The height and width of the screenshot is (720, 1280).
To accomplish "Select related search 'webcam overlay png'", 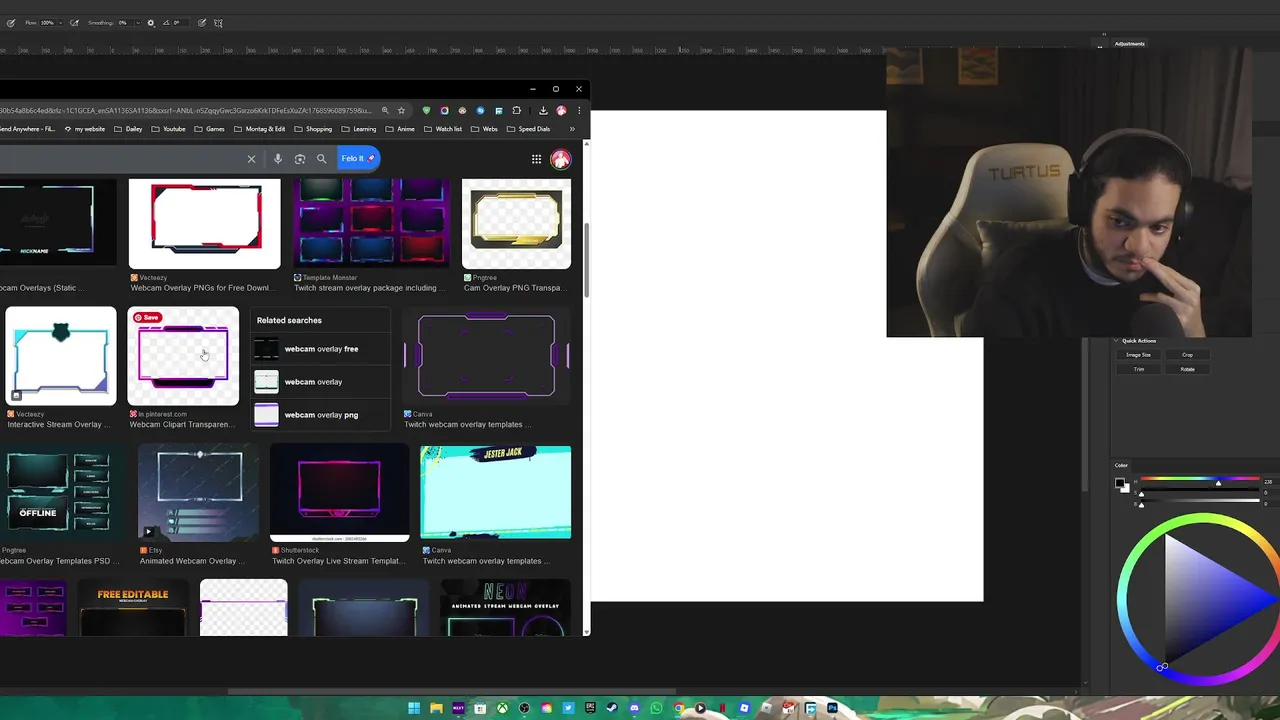I will (x=320, y=415).
